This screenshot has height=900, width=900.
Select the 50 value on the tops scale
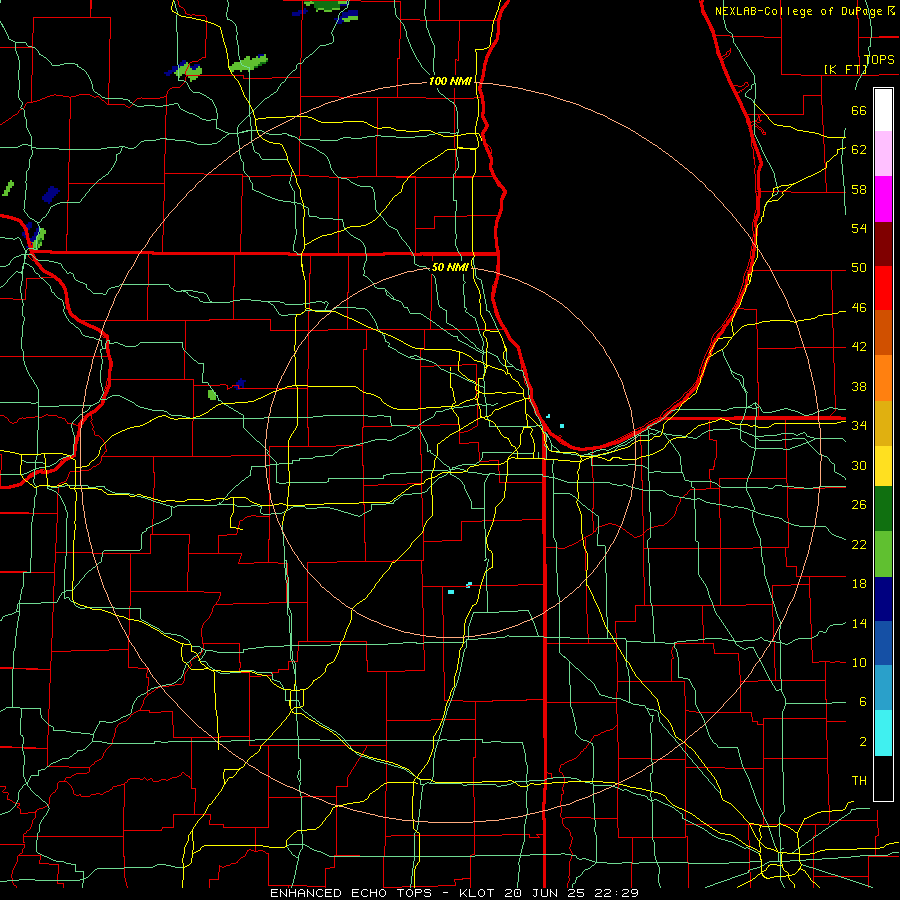coord(859,268)
